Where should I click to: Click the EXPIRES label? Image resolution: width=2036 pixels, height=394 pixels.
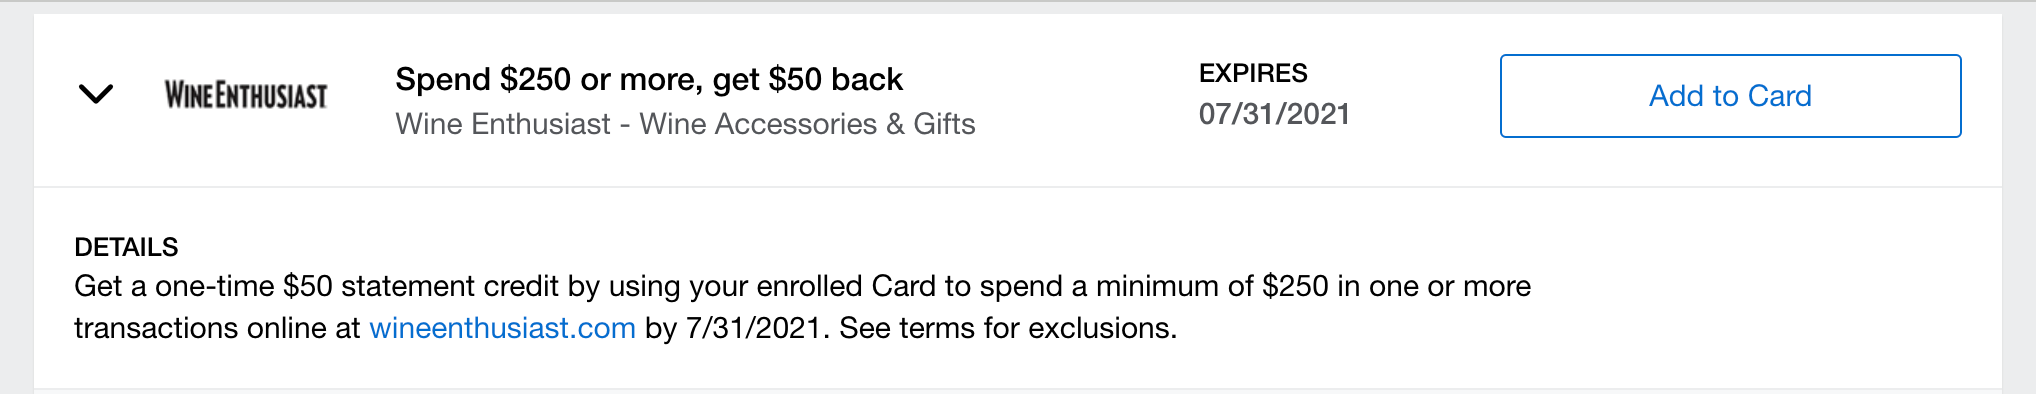click(1253, 73)
